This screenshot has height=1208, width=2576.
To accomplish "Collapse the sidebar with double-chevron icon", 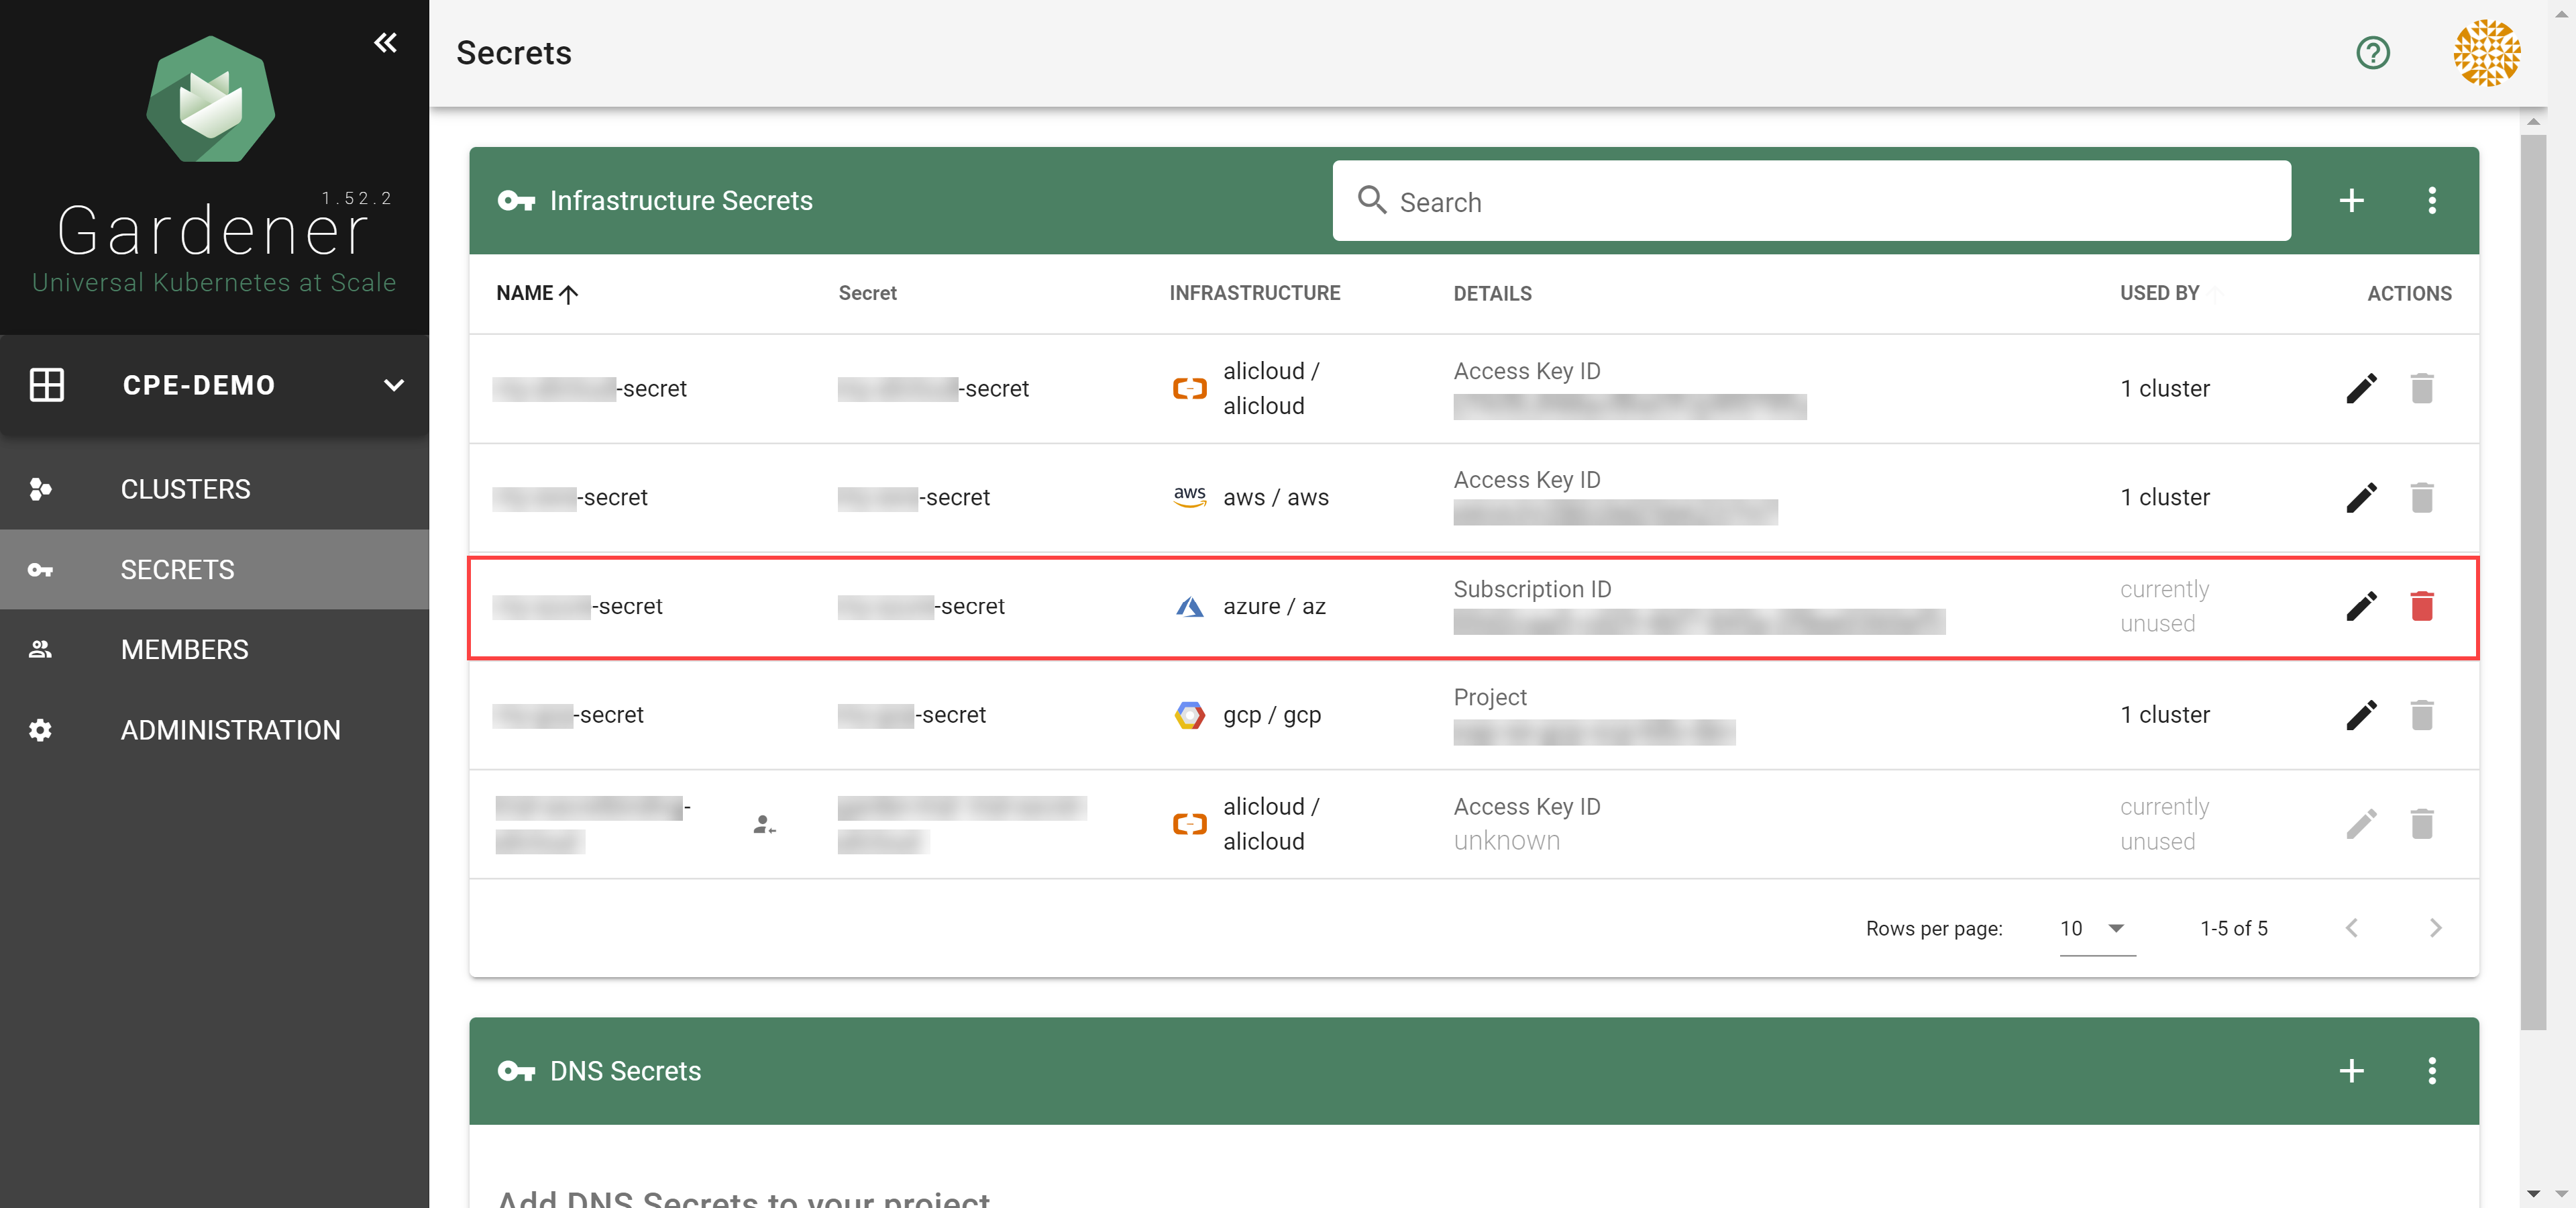I will click(385, 43).
